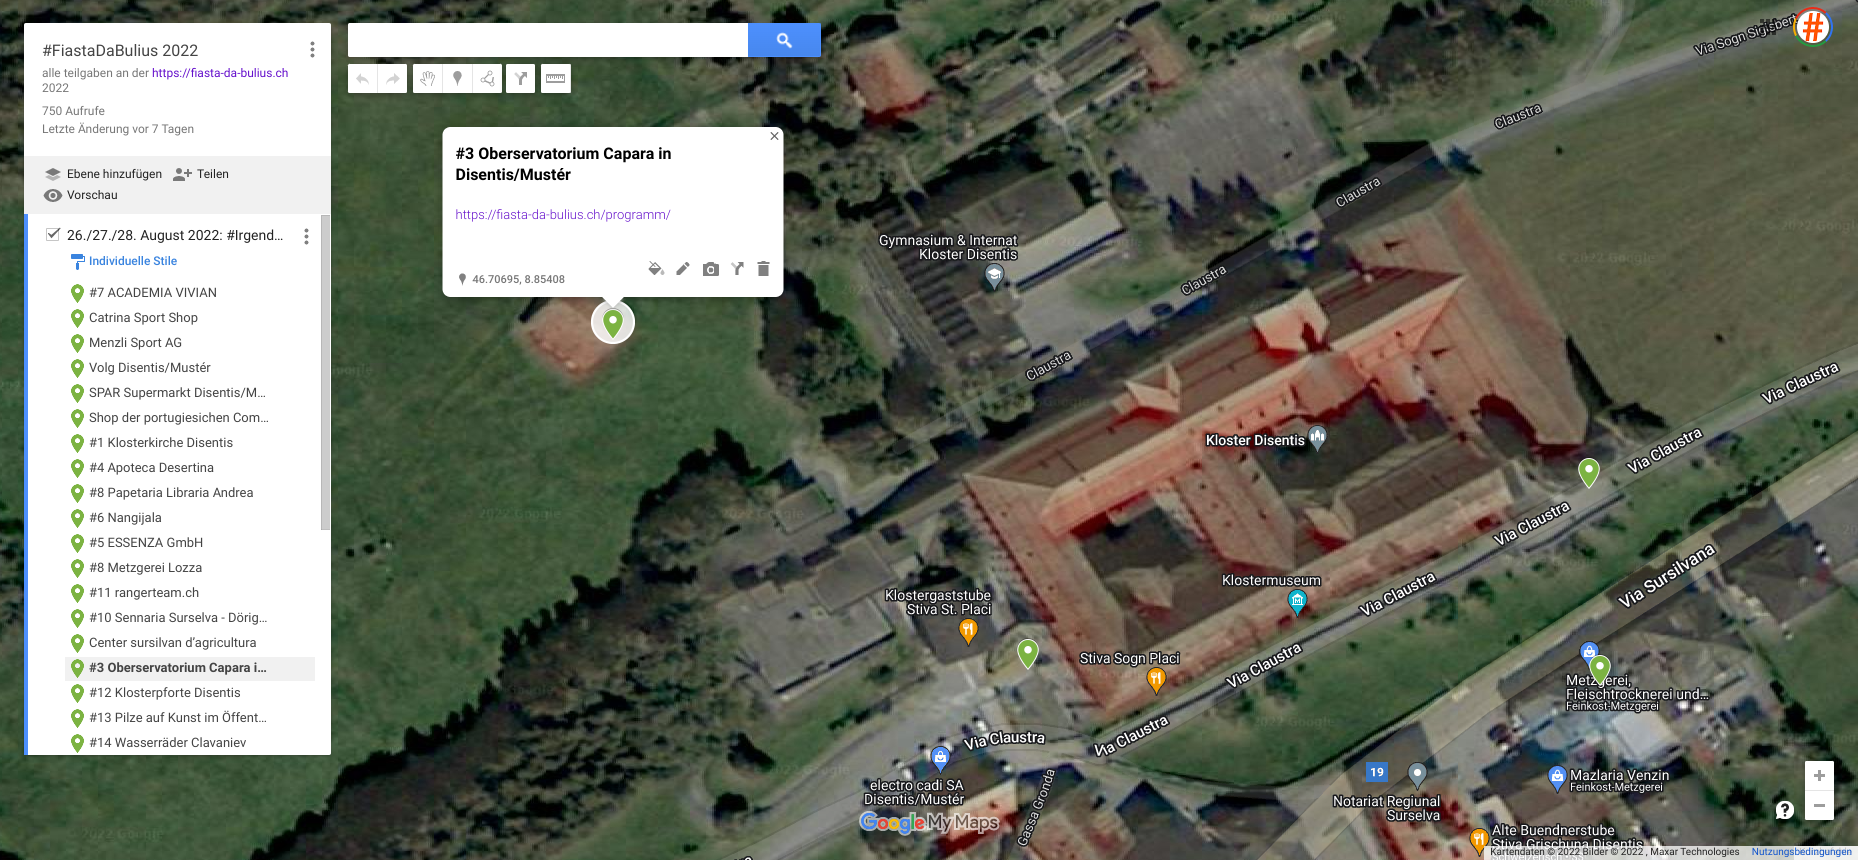
Task: Edit marker with the pencil icon
Action: click(683, 269)
